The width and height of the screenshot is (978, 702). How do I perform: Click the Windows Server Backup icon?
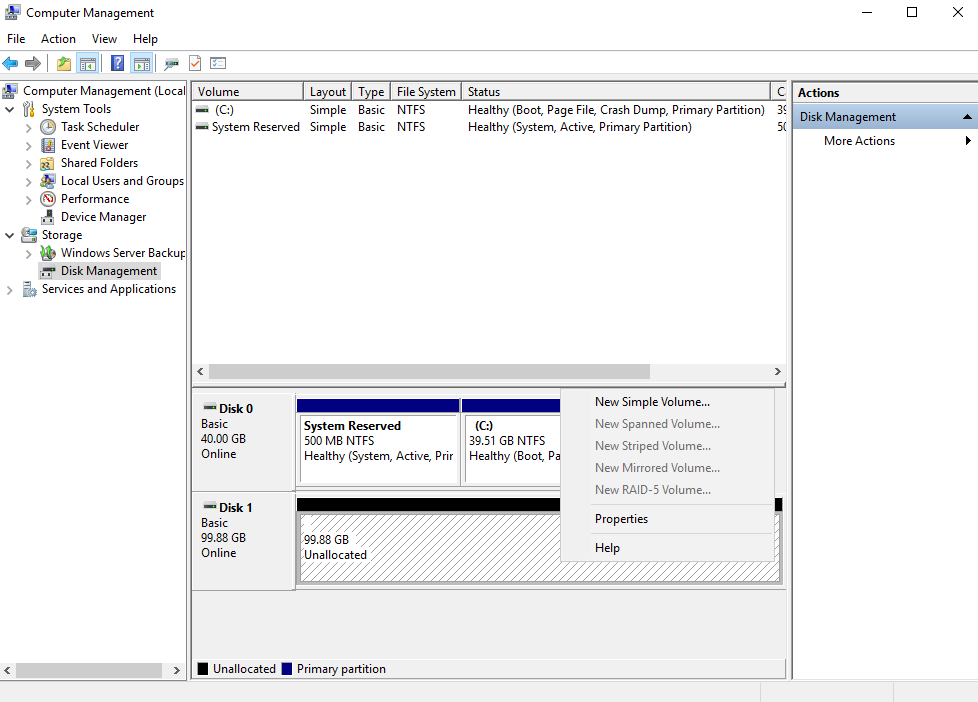pos(47,253)
